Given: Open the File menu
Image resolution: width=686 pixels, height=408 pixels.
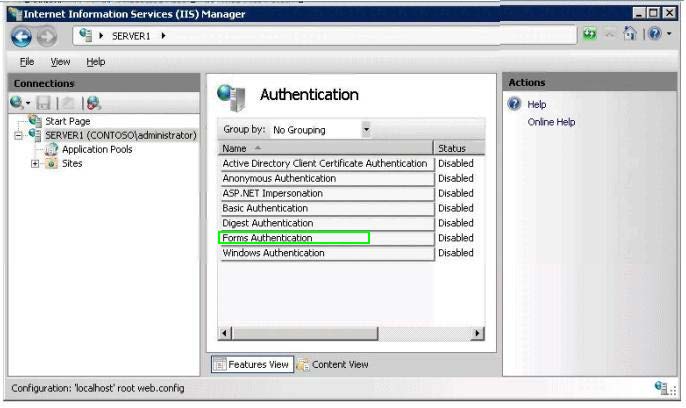Looking at the screenshot, I should point(27,62).
